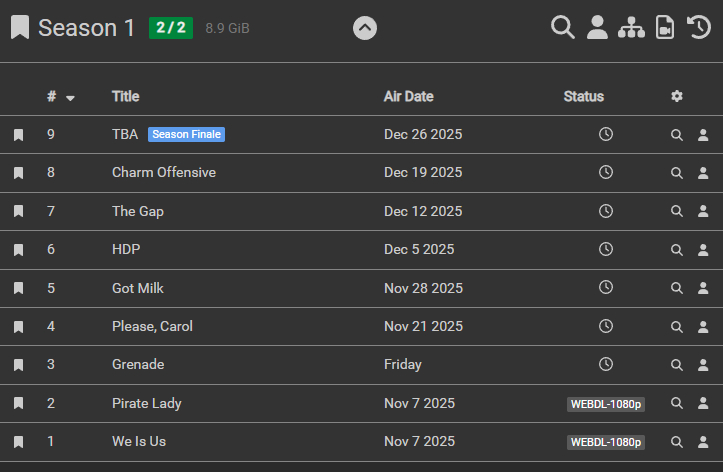Sort episodes by number column arrow
This screenshot has width=723, height=472.
tap(70, 98)
